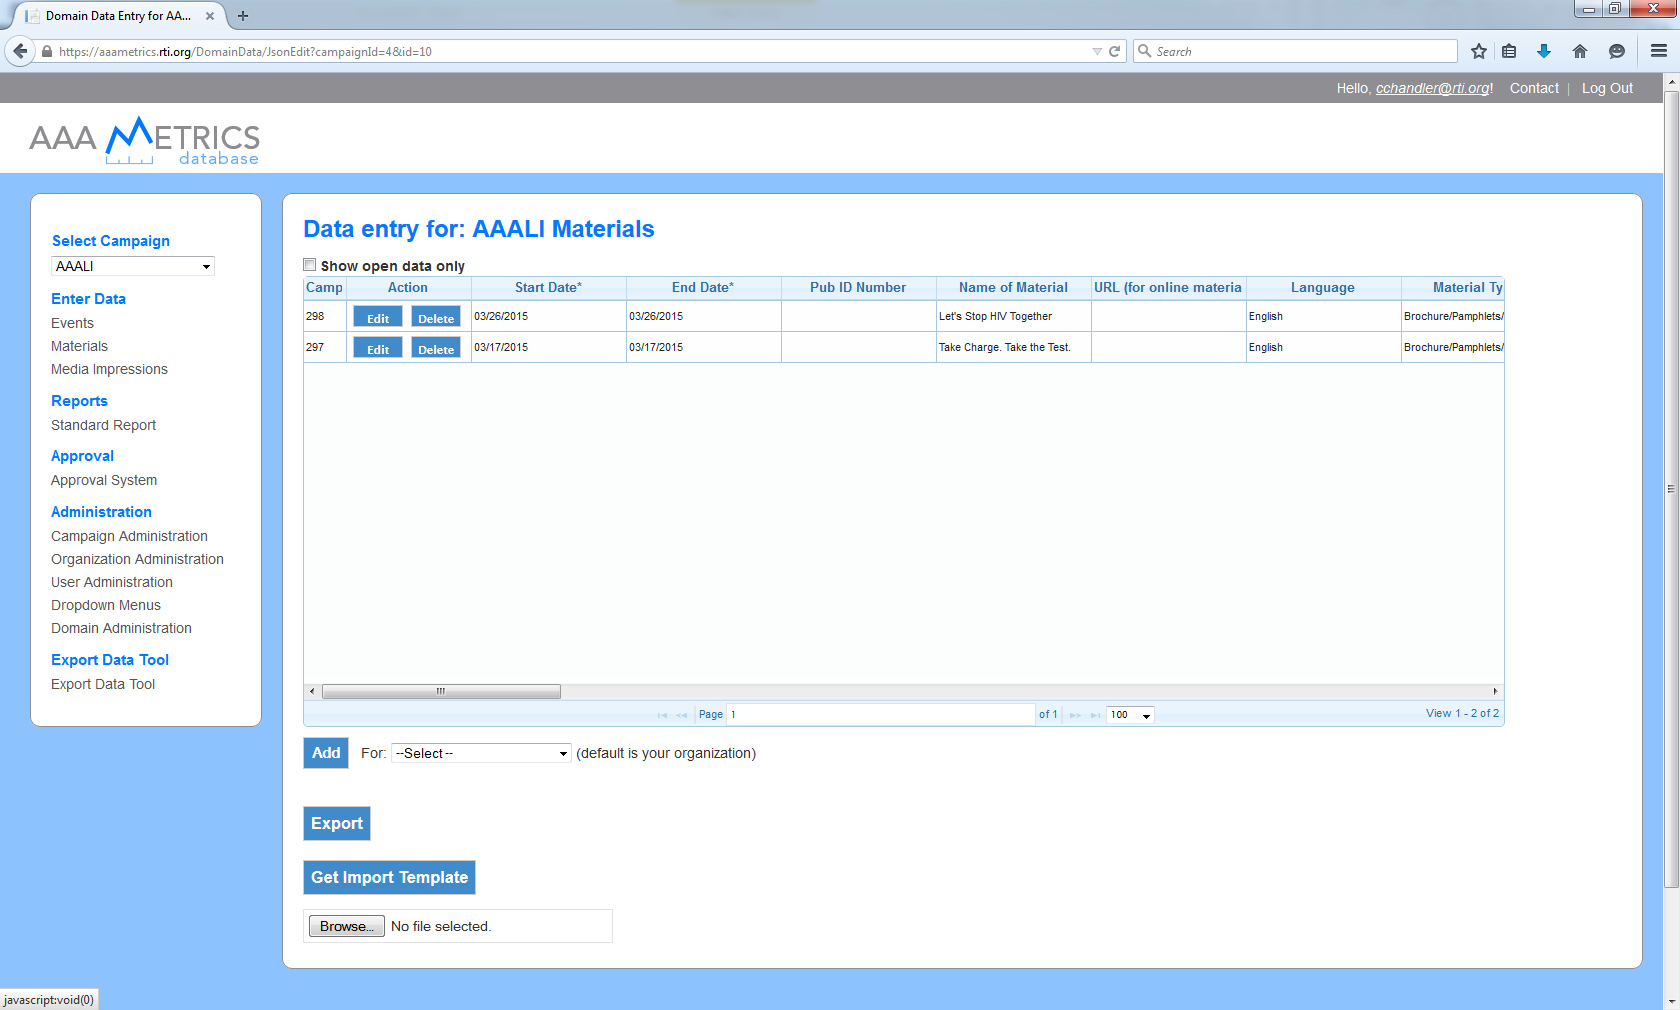
Task: Open browser hamburger menu
Action: tap(1658, 51)
